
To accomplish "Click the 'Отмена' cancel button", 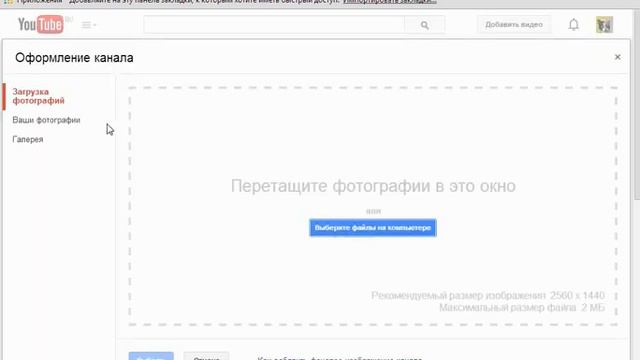I will (x=206, y=357).
